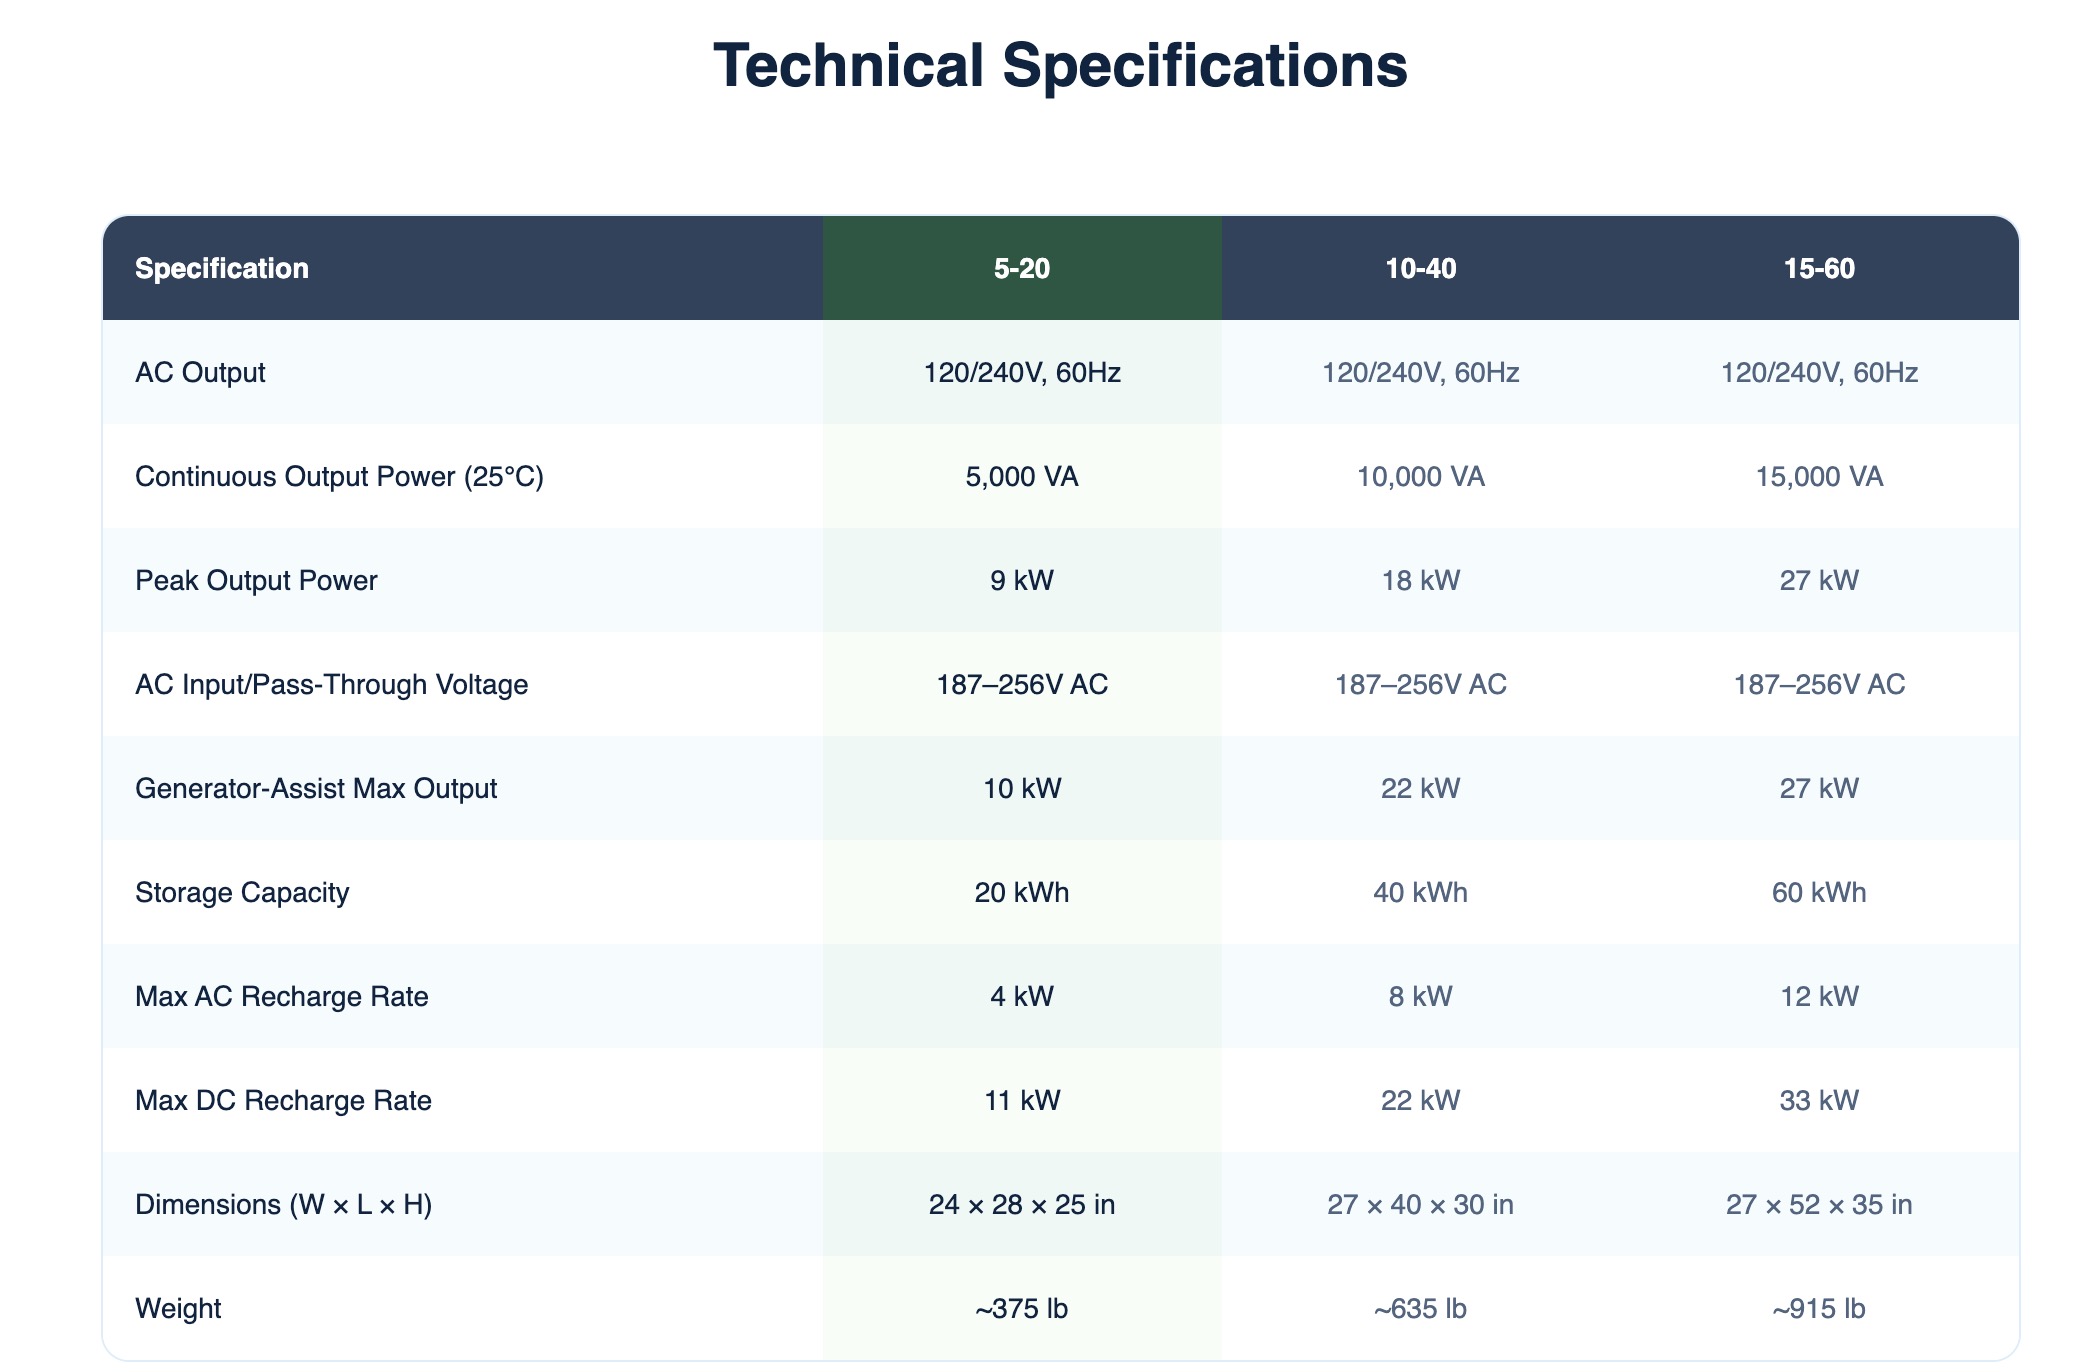
Task: Click the Generator-Assist Max Output label
Action: click(x=316, y=788)
